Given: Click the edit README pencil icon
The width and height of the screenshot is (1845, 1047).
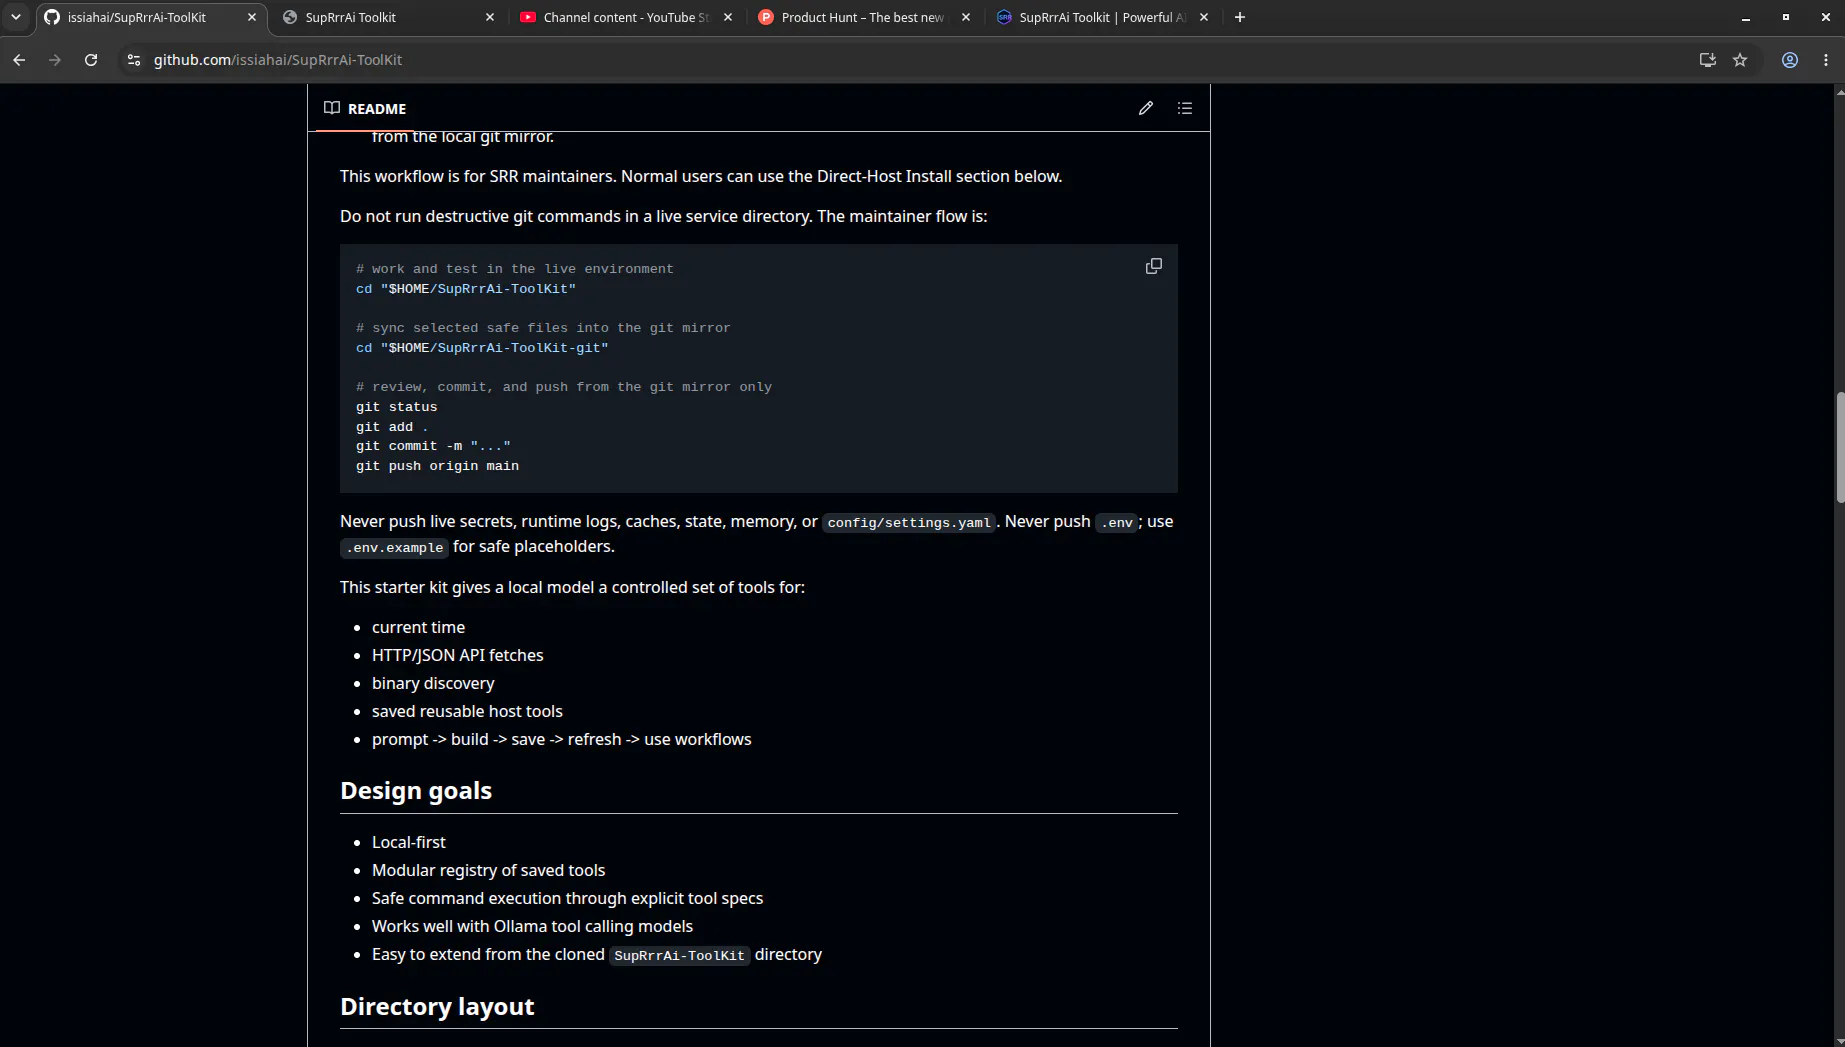Looking at the screenshot, I should pyautogui.click(x=1146, y=108).
